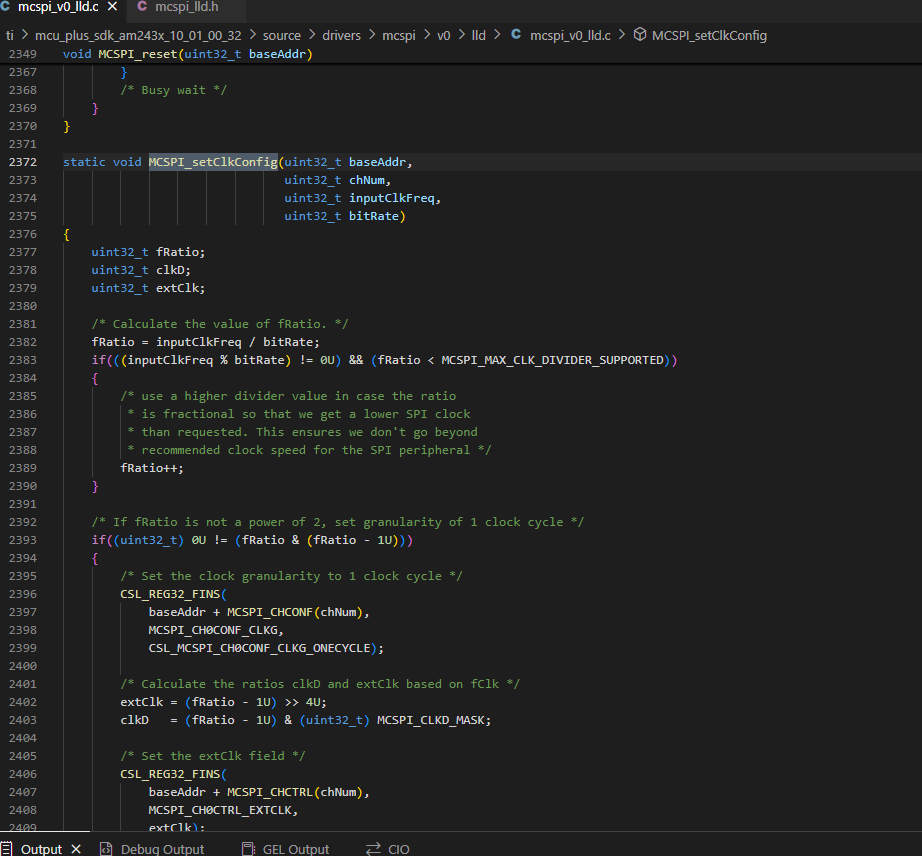Screen dimensions: 922x856
Task: Click CSL_MCSPI_CH0CONF_CLKG_ONECYCLE on line 2399
Action: pyautogui.click(x=259, y=648)
